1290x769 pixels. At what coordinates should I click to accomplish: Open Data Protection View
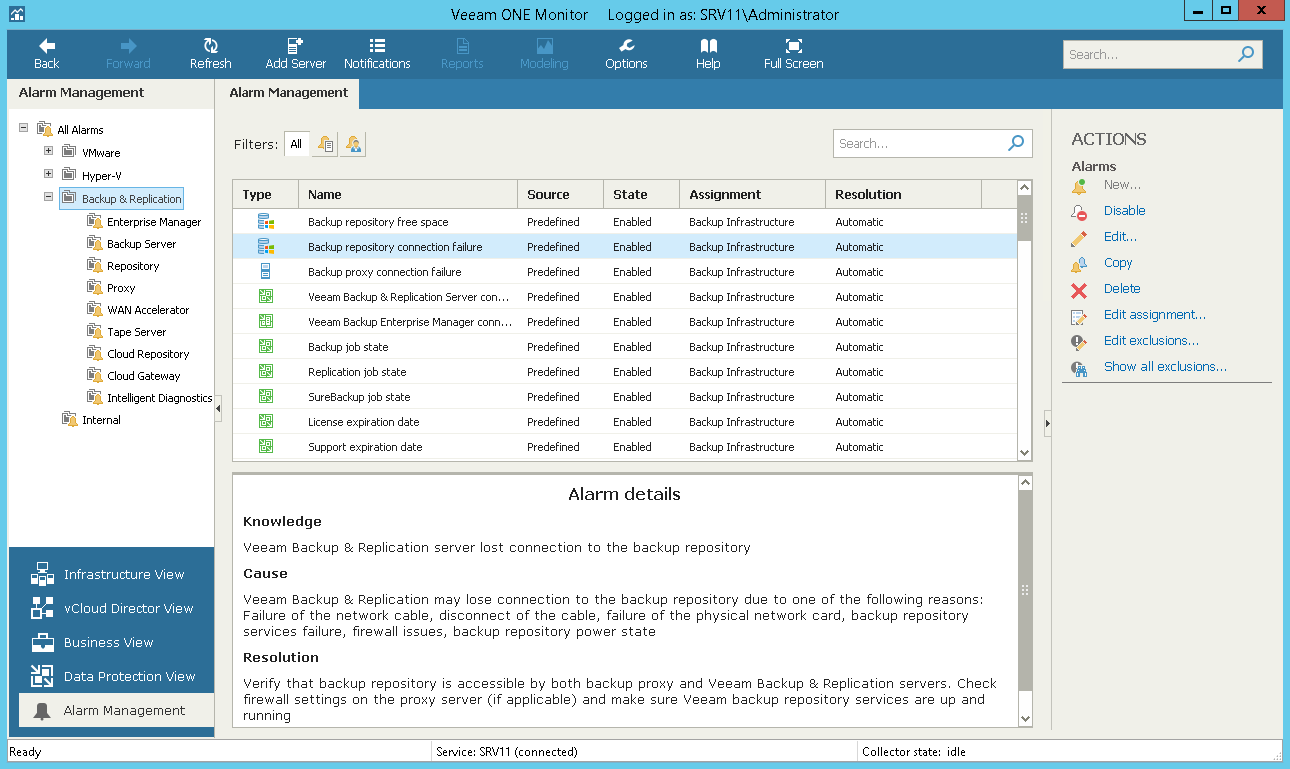tap(111, 676)
